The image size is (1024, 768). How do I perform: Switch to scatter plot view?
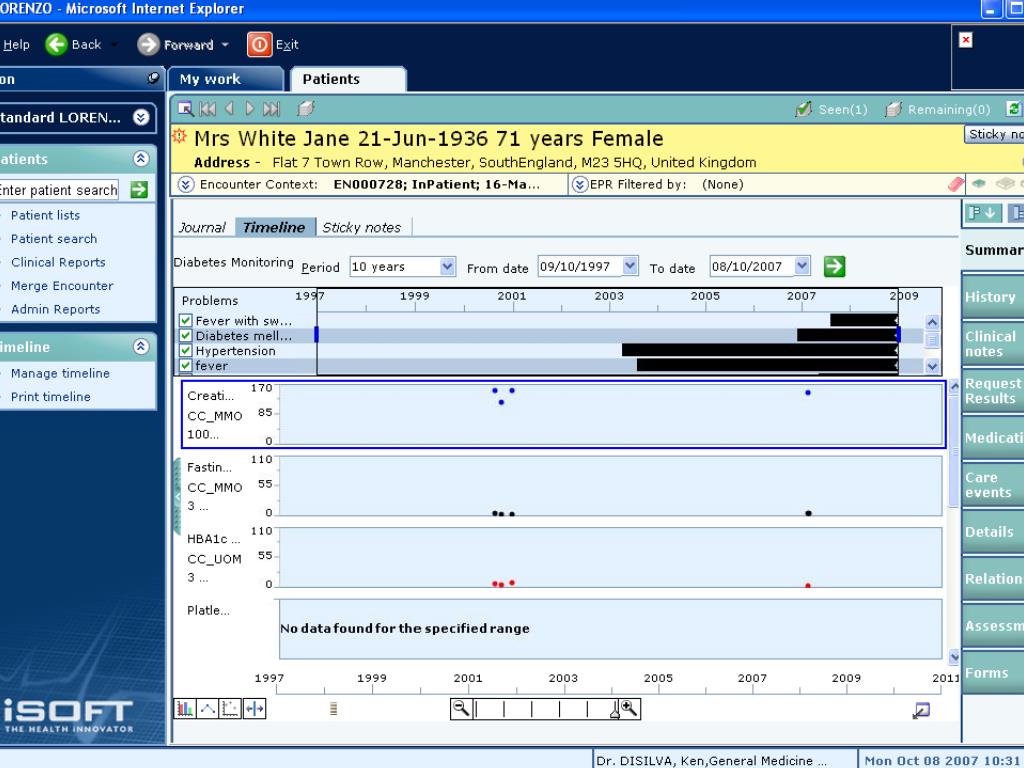coord(230,709)
